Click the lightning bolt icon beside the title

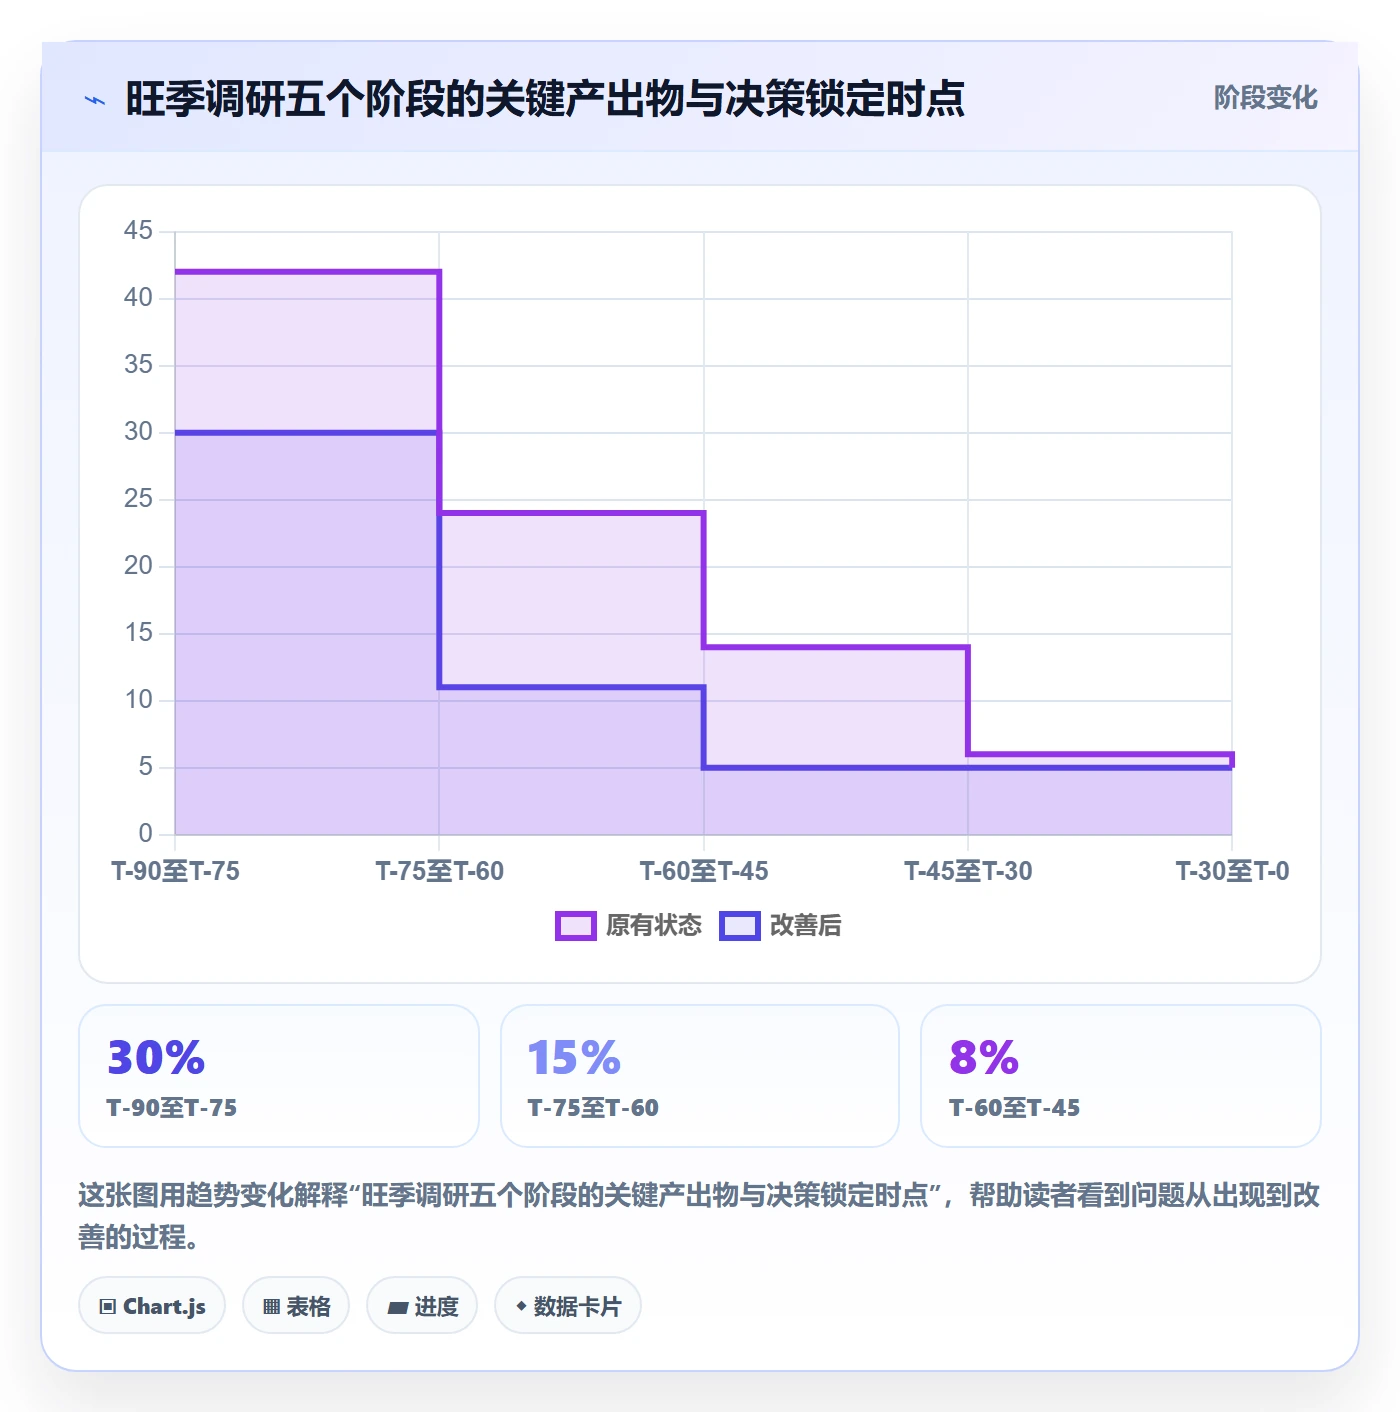pyautogui.click(x=95, y=100)
